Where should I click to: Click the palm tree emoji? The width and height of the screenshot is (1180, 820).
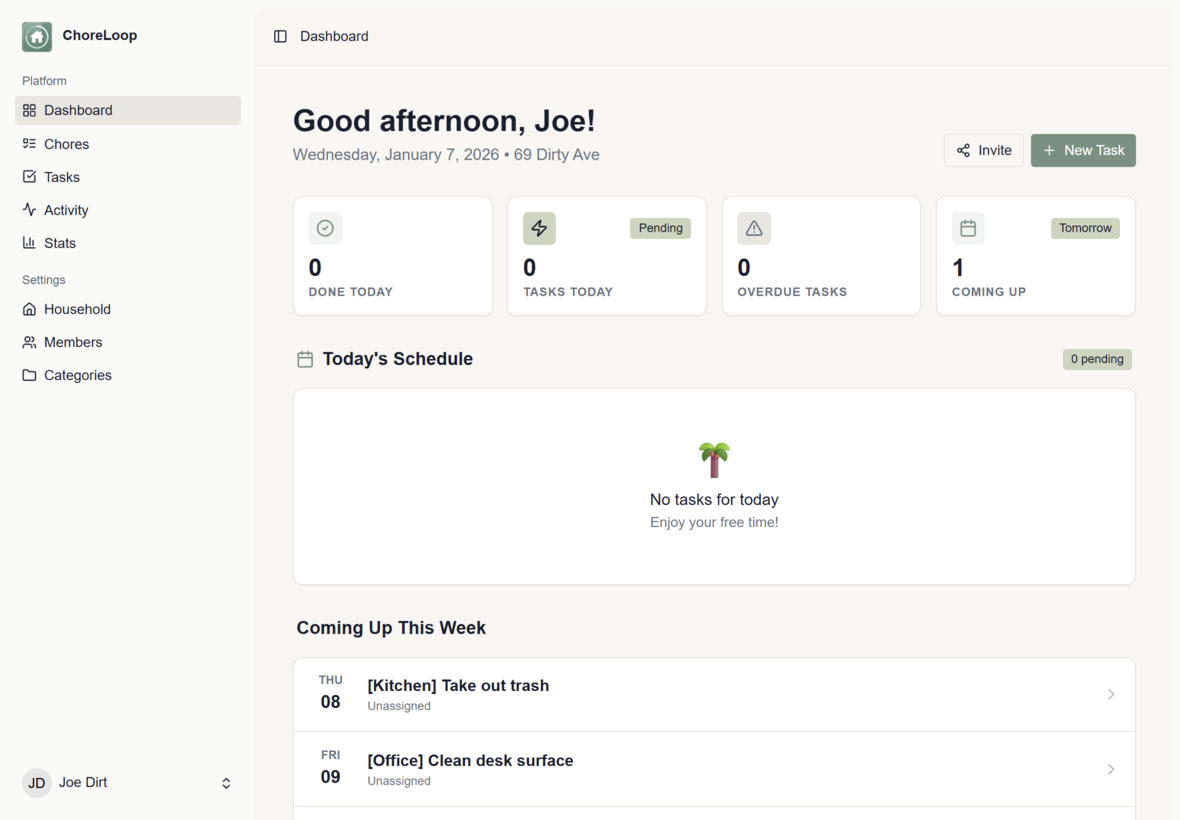pos(714,460)
